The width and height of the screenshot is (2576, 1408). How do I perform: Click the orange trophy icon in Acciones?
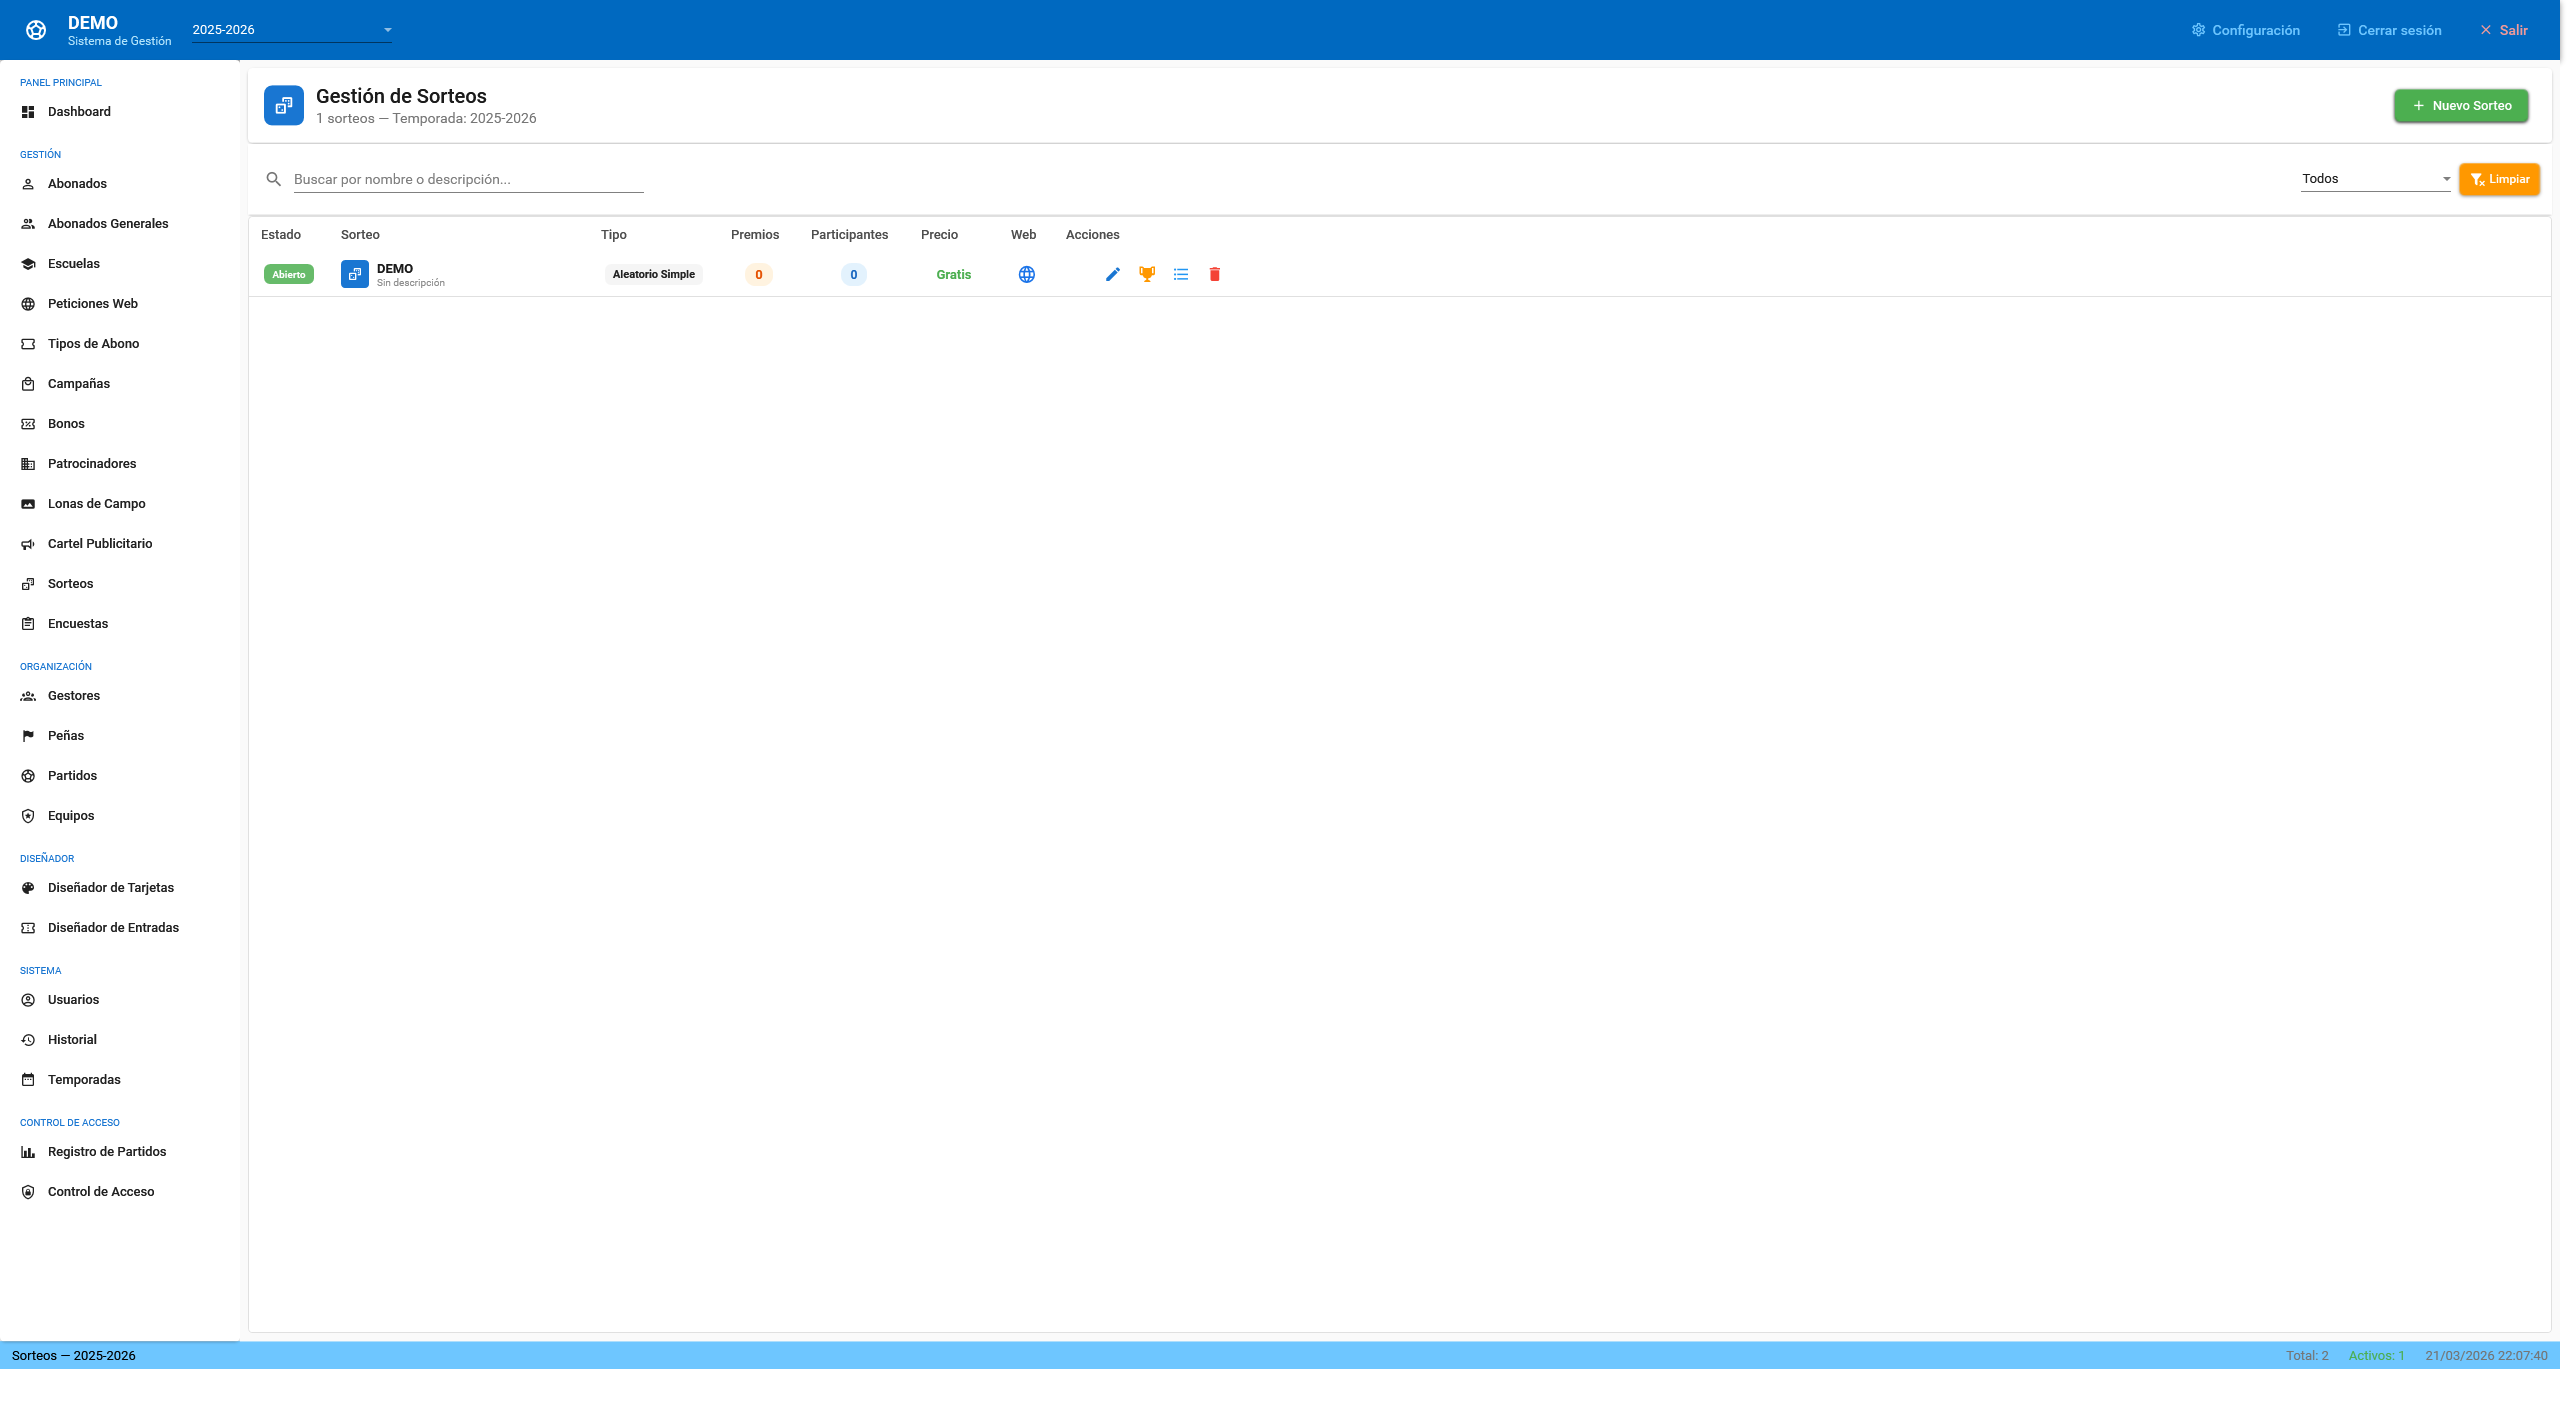pyautogui.click(x=1147, y=274)
